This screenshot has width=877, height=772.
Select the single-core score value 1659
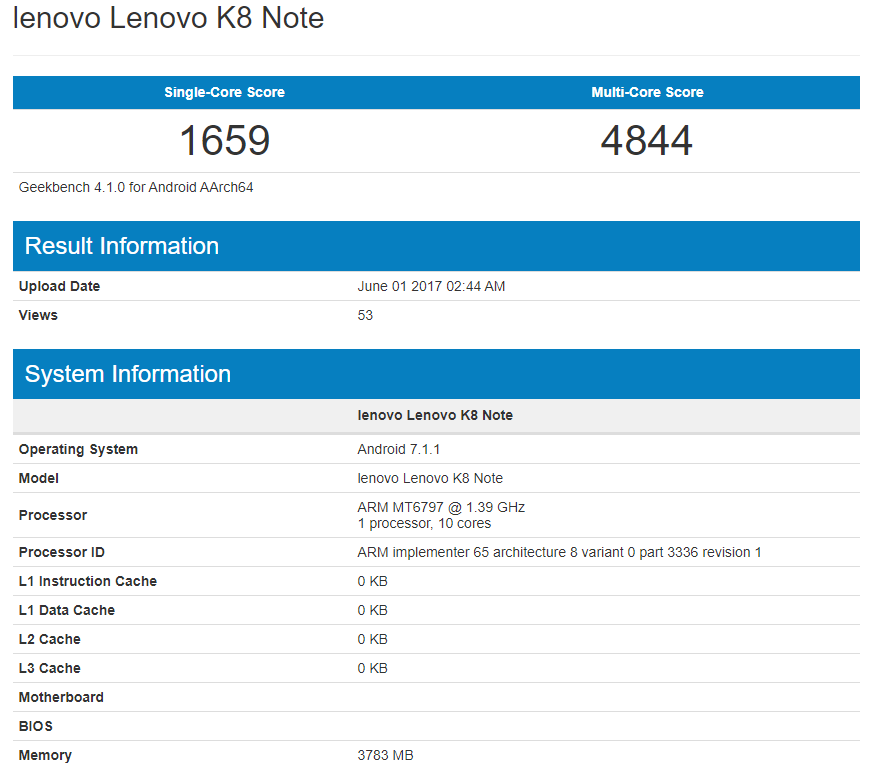tap(224, 140)
